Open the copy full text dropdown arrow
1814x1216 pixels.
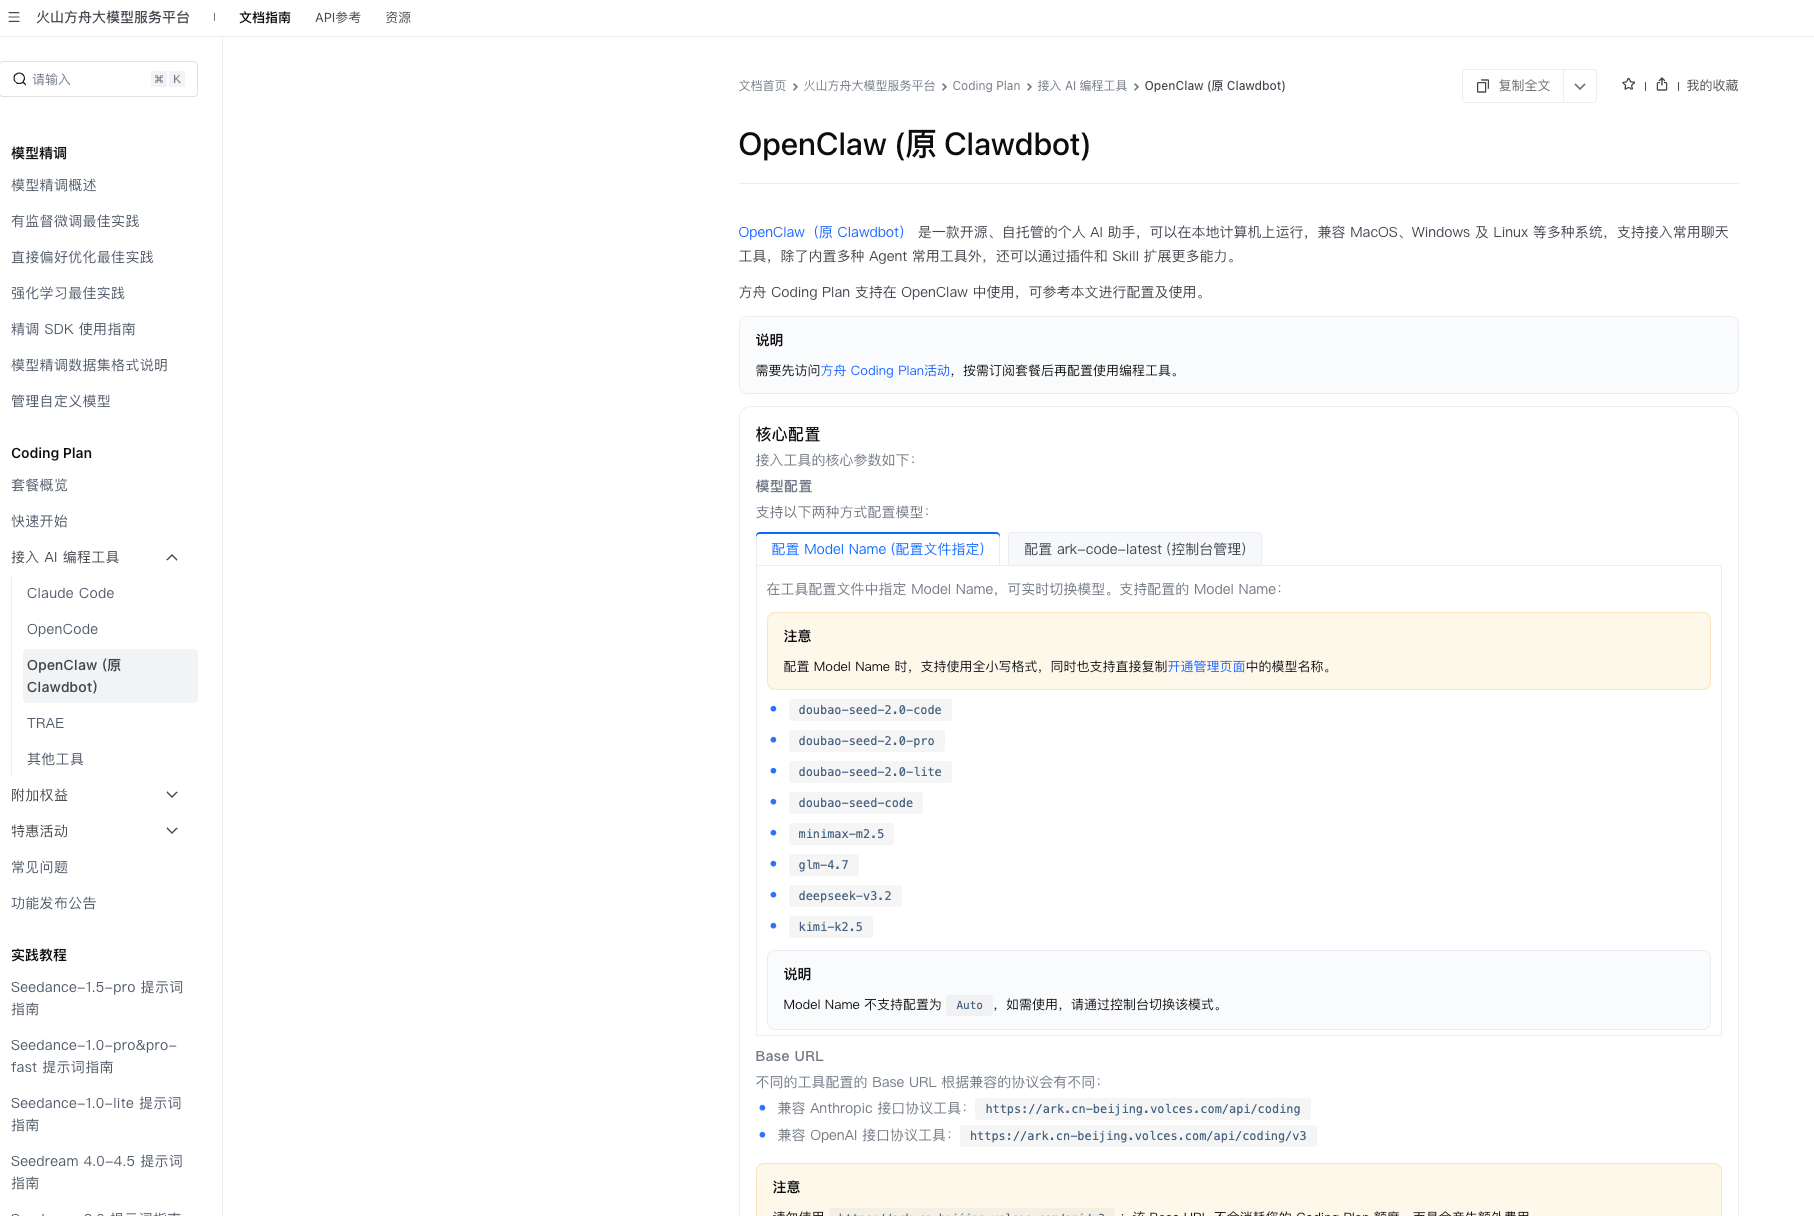pyautogui.click(x=1580, y=86)
